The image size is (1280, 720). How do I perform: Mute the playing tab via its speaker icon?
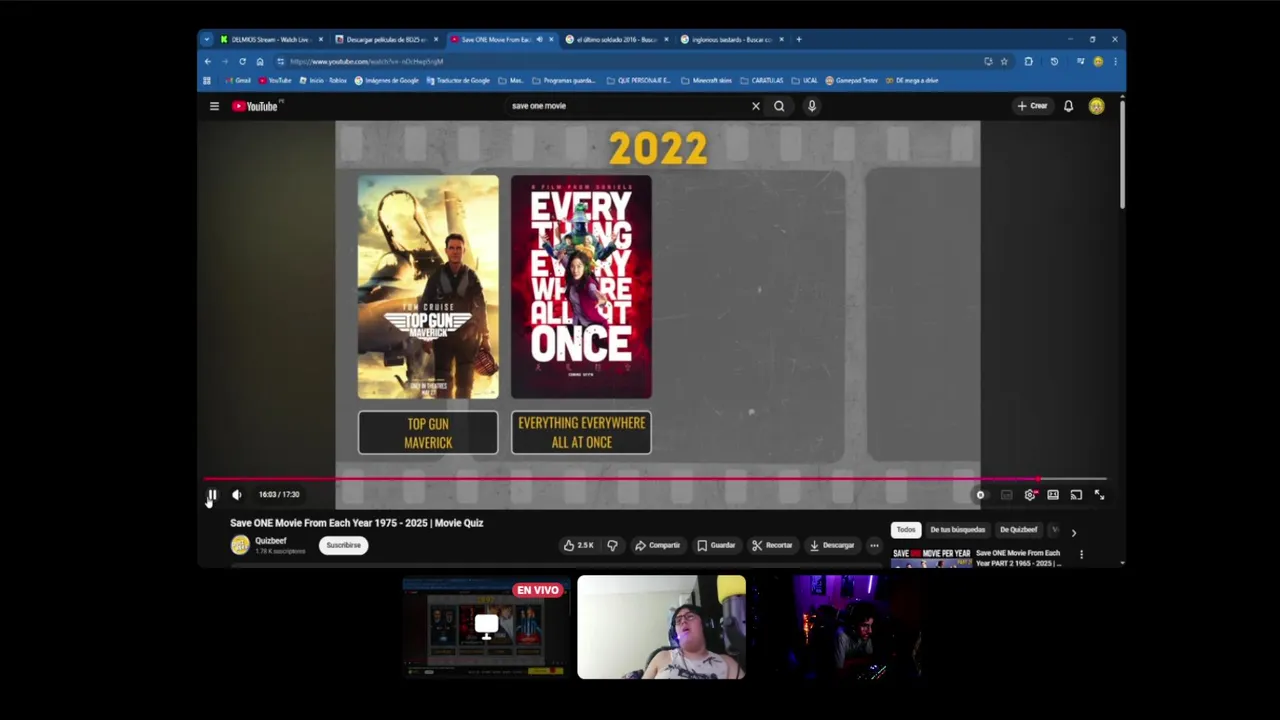pyautogui.click(x=539, y=40)
